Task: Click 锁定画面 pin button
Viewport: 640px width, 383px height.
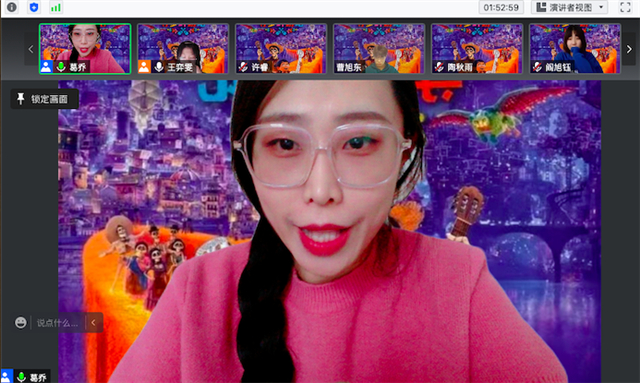Action: click(x=44, y=99)
